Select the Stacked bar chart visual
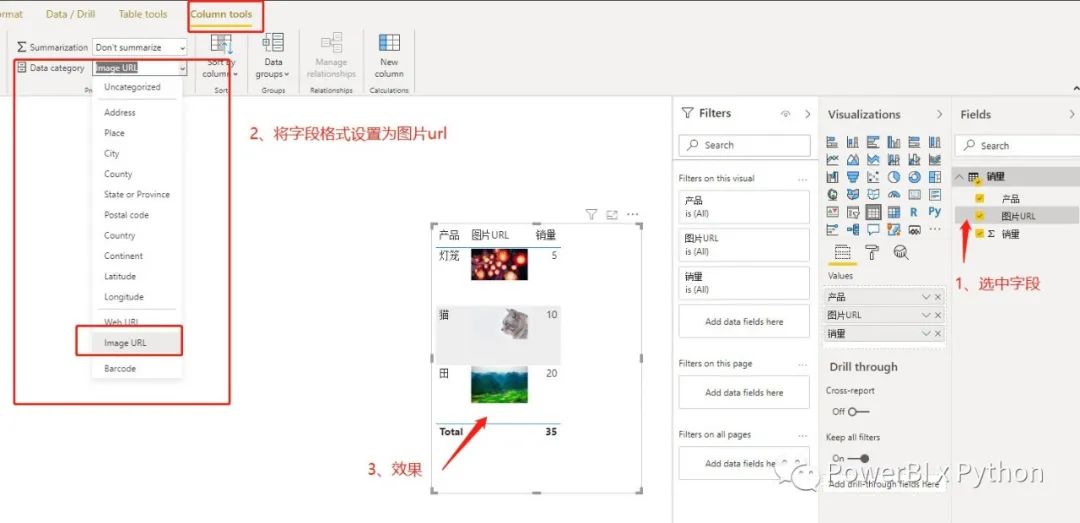Image resolution: width=1080 pixels, height=523 pixels. point(832,142)
